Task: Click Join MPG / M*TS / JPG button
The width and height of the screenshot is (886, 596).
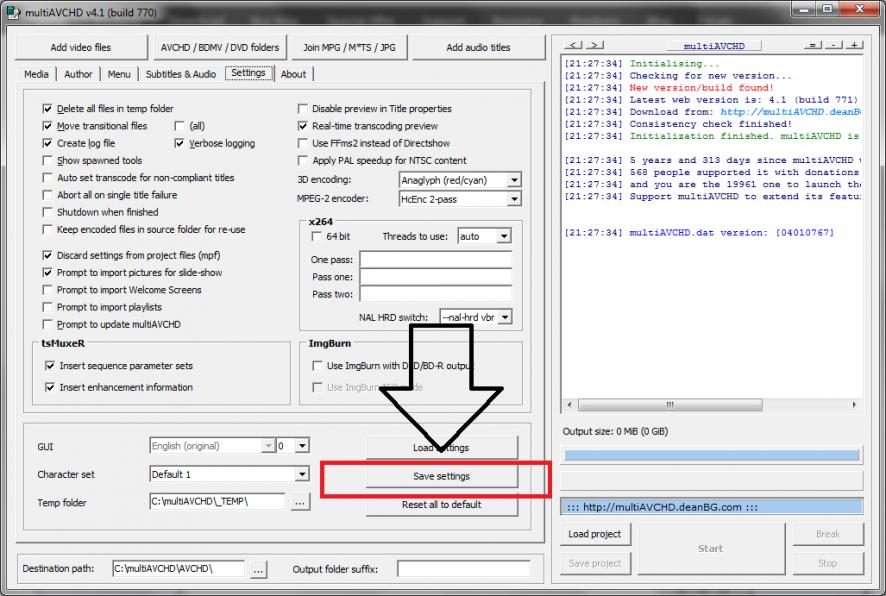Action: (349, 47)
